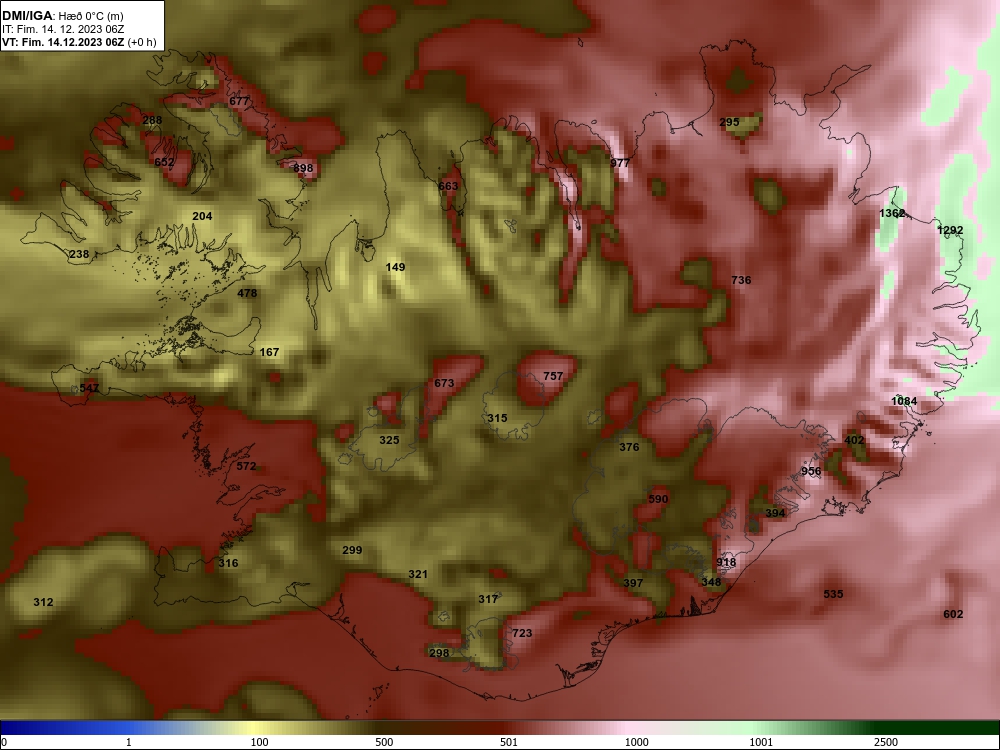The image size is (1000, 750).
Task: Click the 288 value on the map
Action: [152, 120]
